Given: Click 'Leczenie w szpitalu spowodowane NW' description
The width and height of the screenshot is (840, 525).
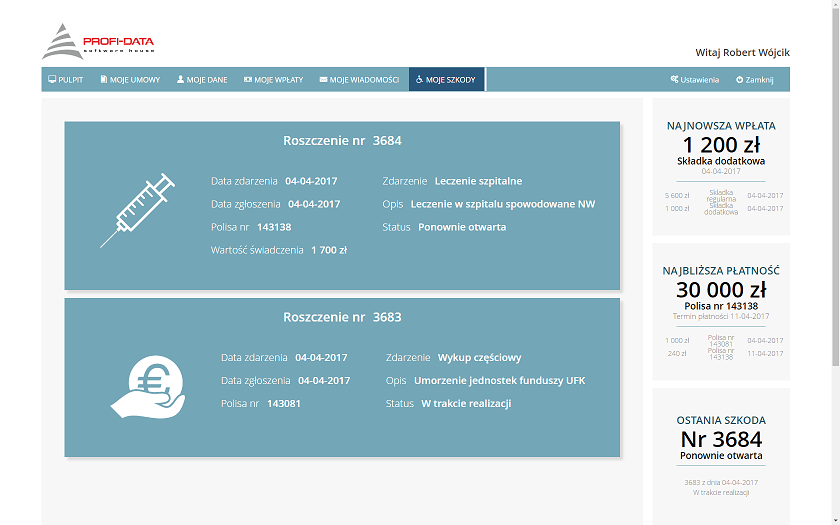Looking at the screenshot, I should point(503,204).
